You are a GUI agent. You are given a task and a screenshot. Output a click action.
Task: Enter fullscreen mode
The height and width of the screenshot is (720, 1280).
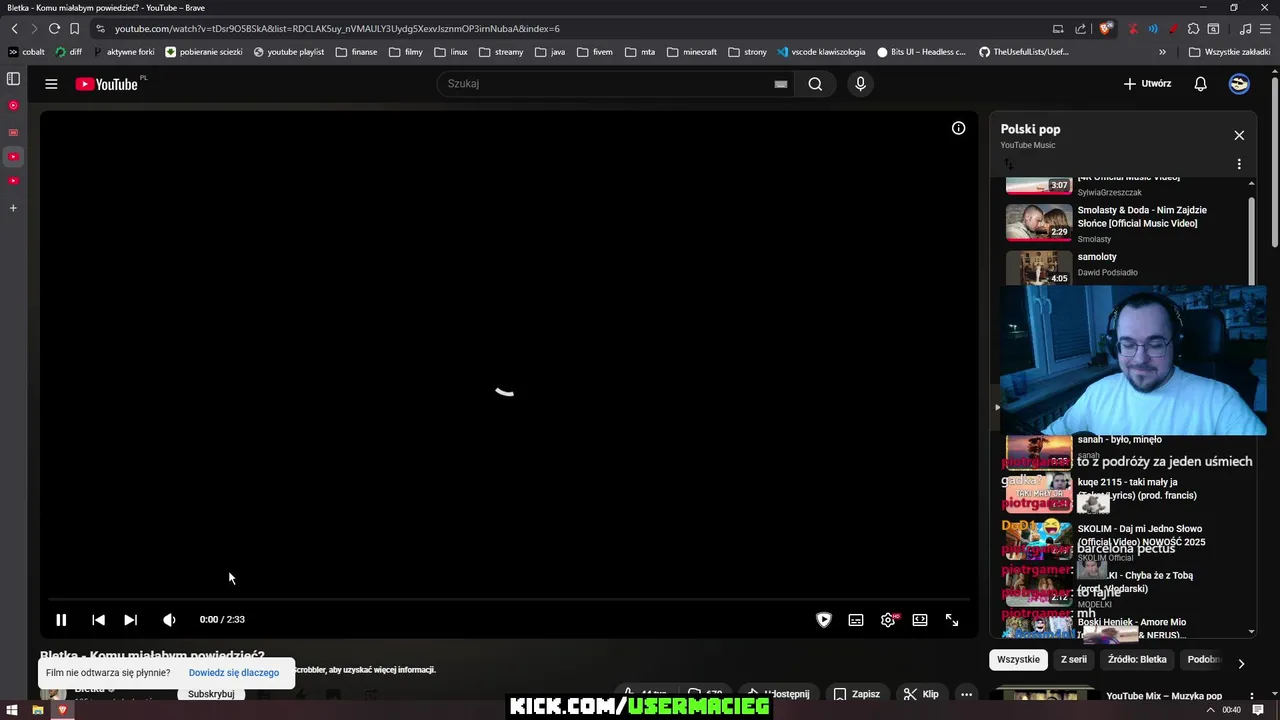[x=952, y=620]
